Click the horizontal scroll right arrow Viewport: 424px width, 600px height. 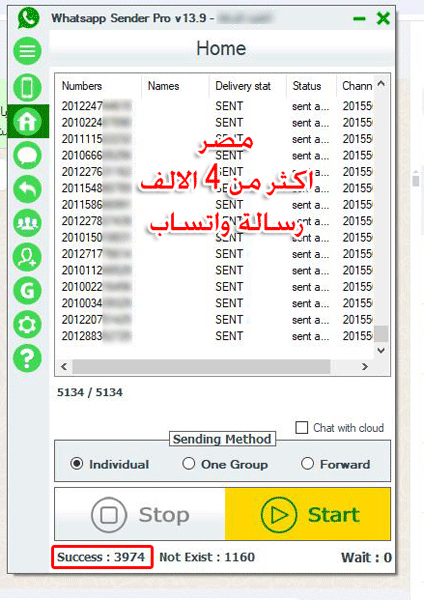[x=365, y=367]
